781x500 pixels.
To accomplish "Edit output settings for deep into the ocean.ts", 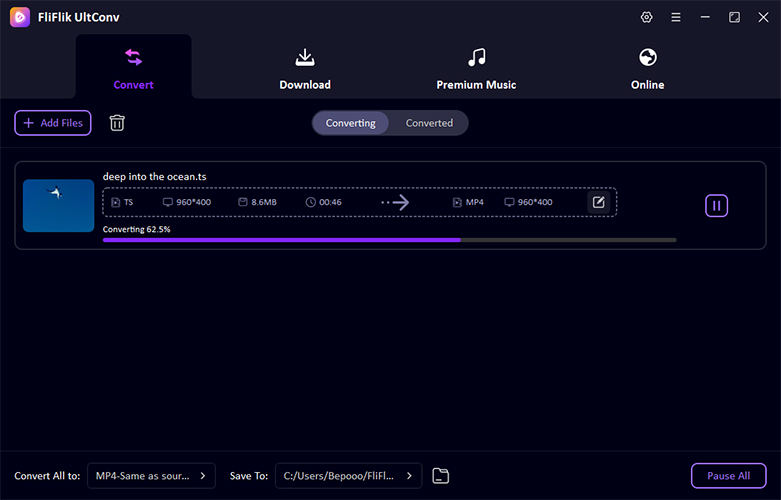I will [598, 202].
